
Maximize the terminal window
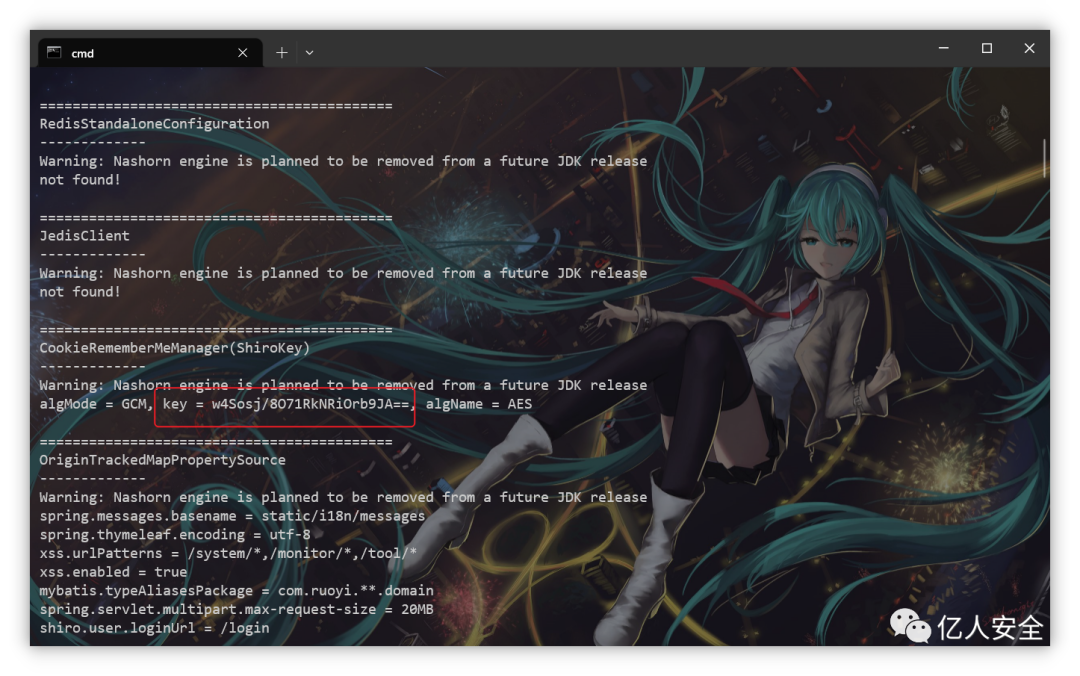[986, 48]
